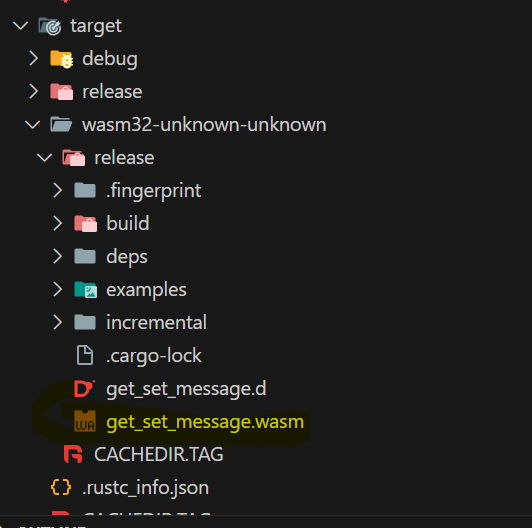Click the curly braces icon of .rustc_info.json
The height and width of the screenshot is (528, 532).
(61, 487)
